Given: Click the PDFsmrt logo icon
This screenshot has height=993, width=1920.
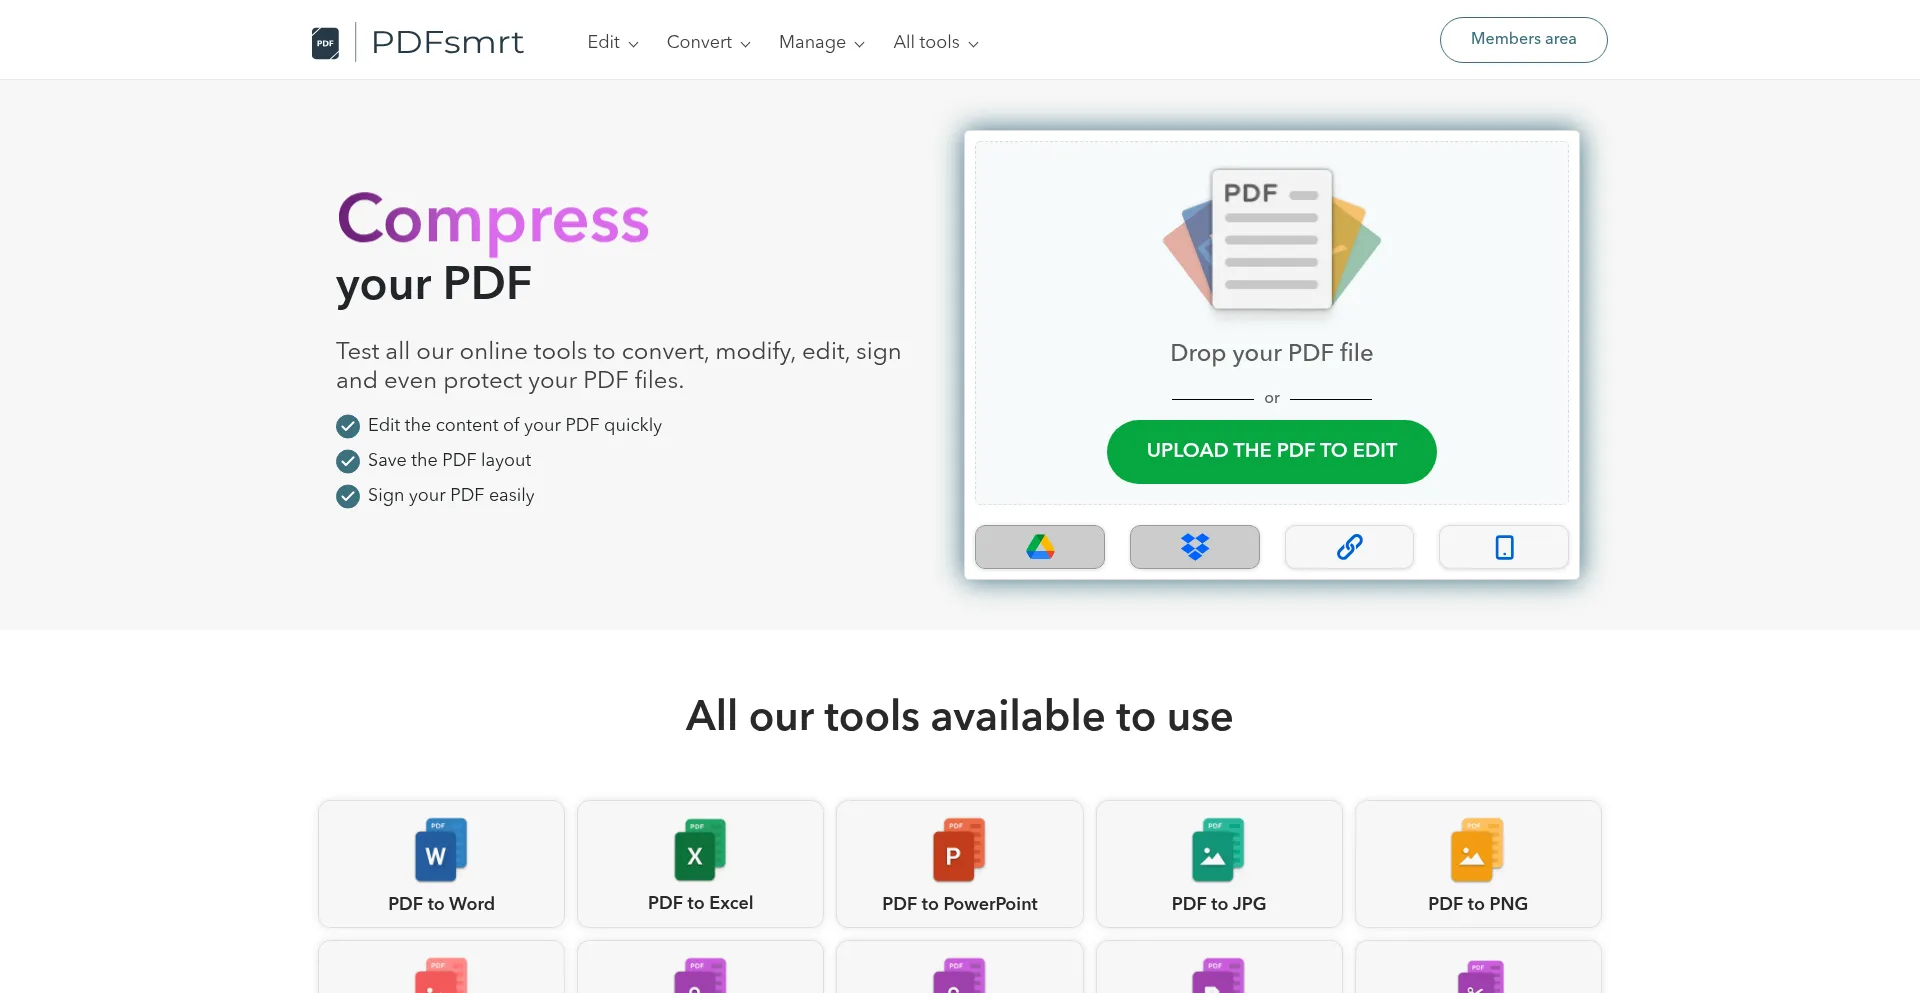Looking at the screenshot, I should click(325, 43).
